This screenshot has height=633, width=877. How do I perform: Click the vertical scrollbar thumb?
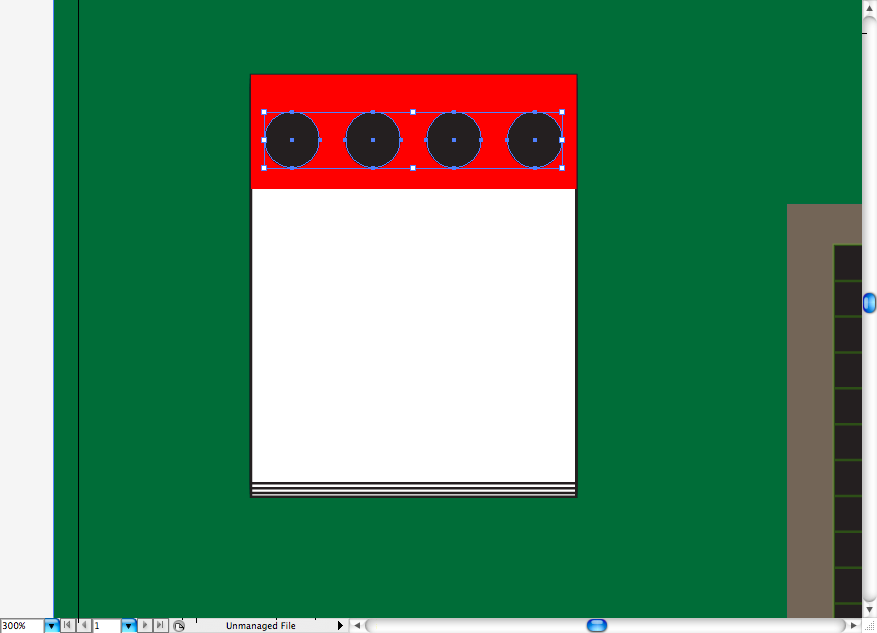(x=869, y=303)
